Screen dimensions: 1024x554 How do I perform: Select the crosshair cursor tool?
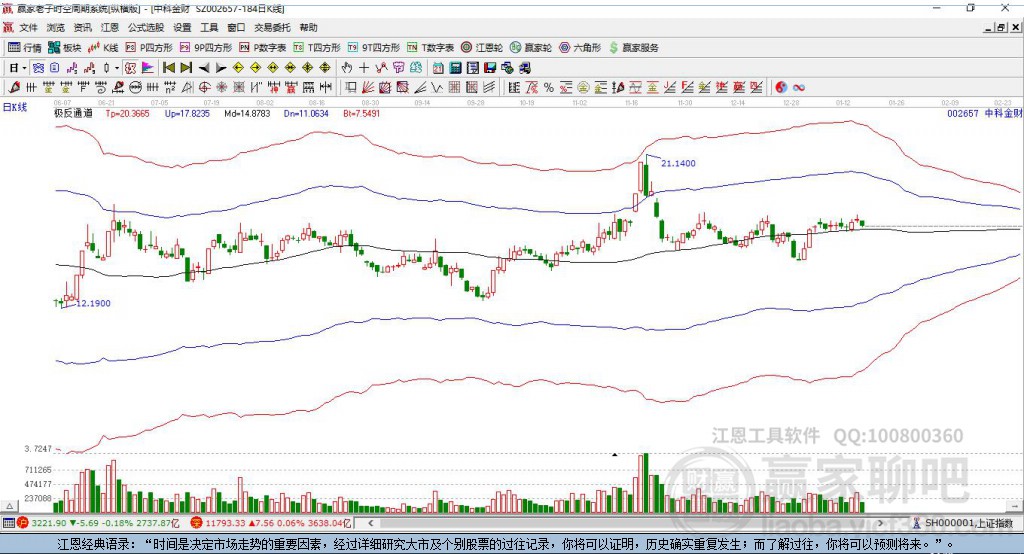364,68
